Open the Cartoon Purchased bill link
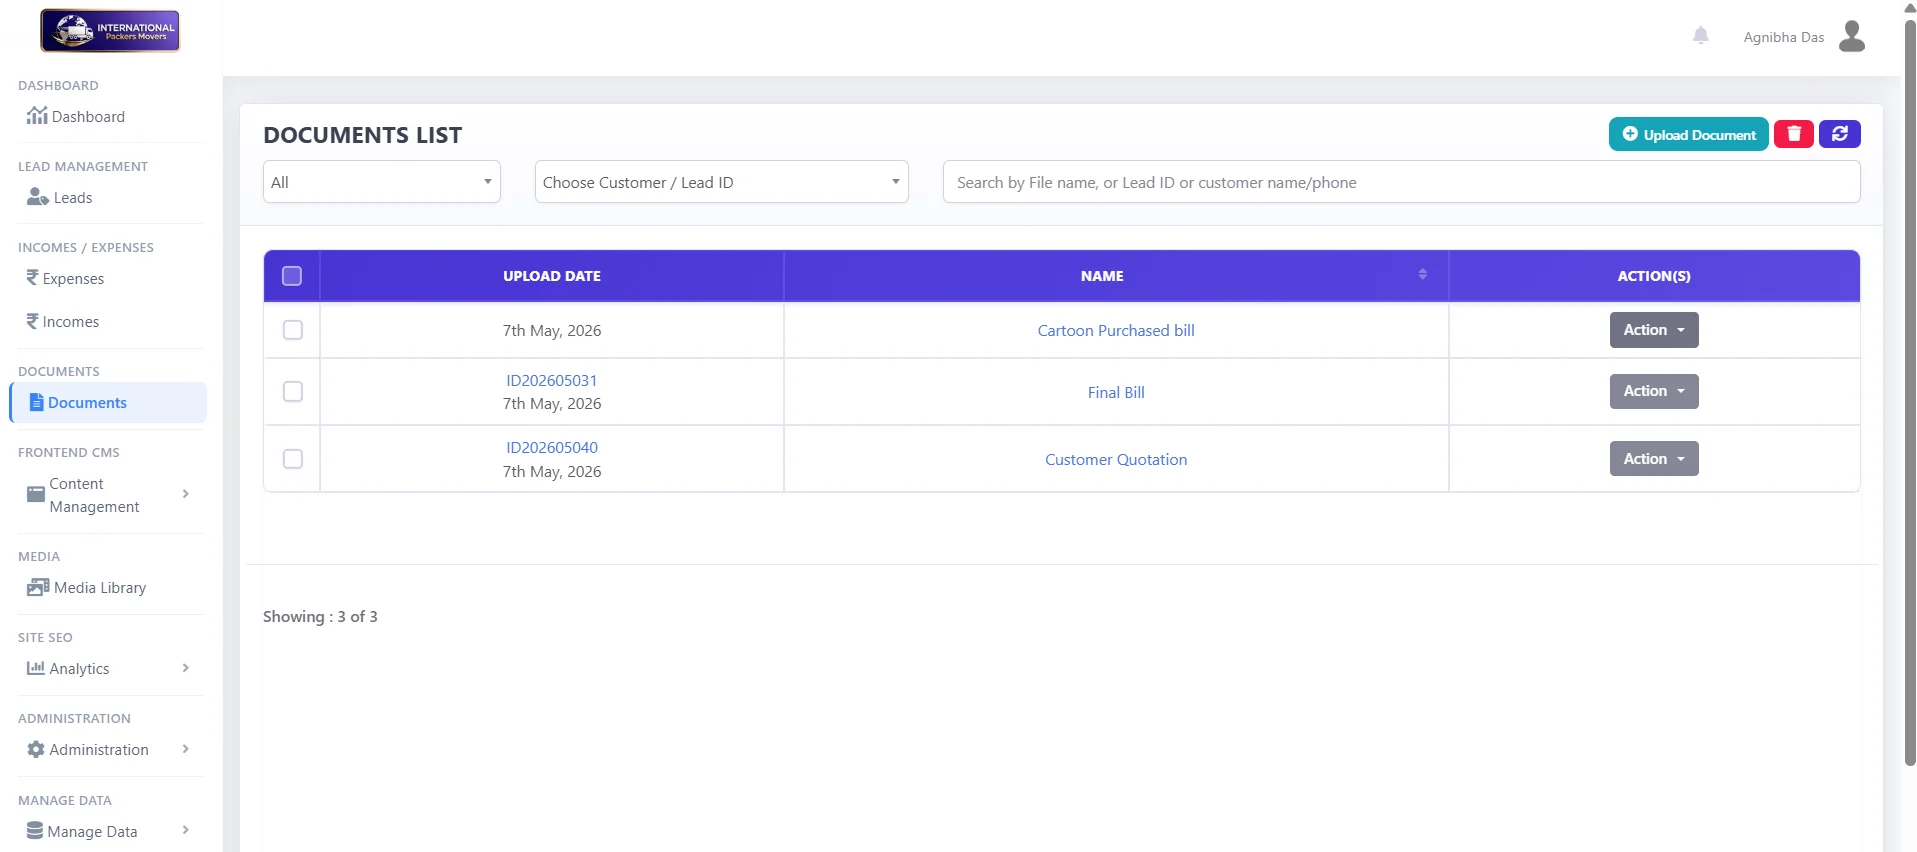The height and width of the screenshot is (852, 1917). [x=1116, y=330]
